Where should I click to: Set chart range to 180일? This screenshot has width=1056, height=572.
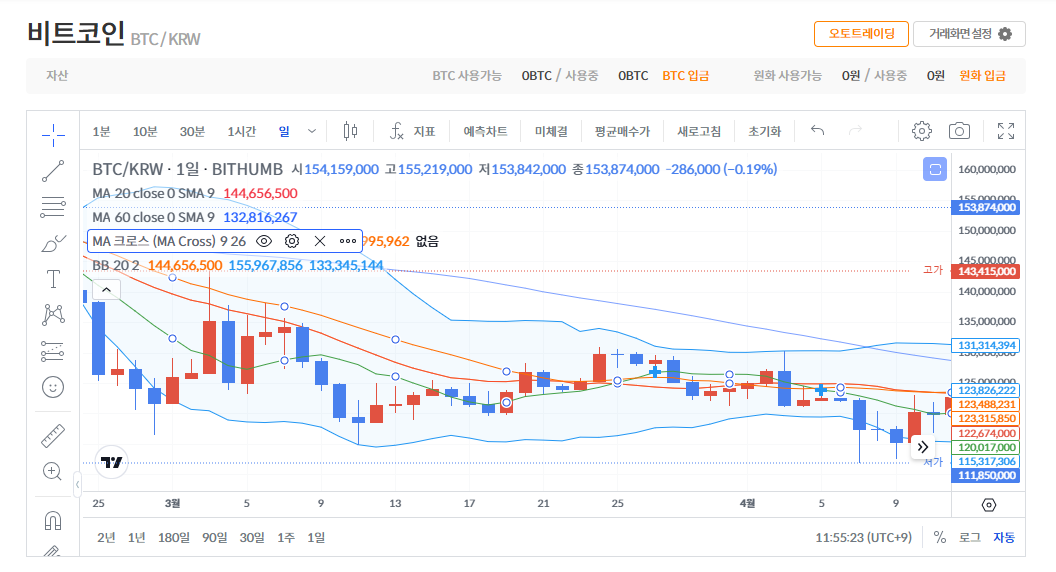174,537
